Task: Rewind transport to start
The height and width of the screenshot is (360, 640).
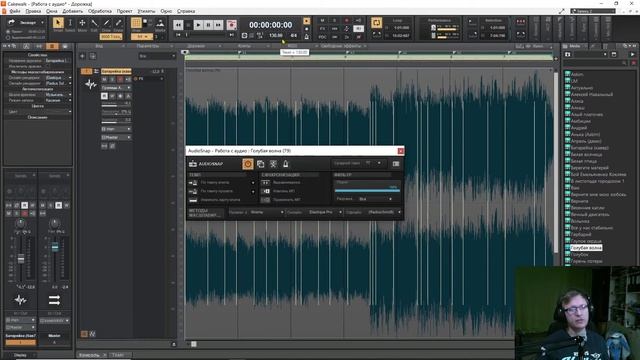Action: click(178, 25)
